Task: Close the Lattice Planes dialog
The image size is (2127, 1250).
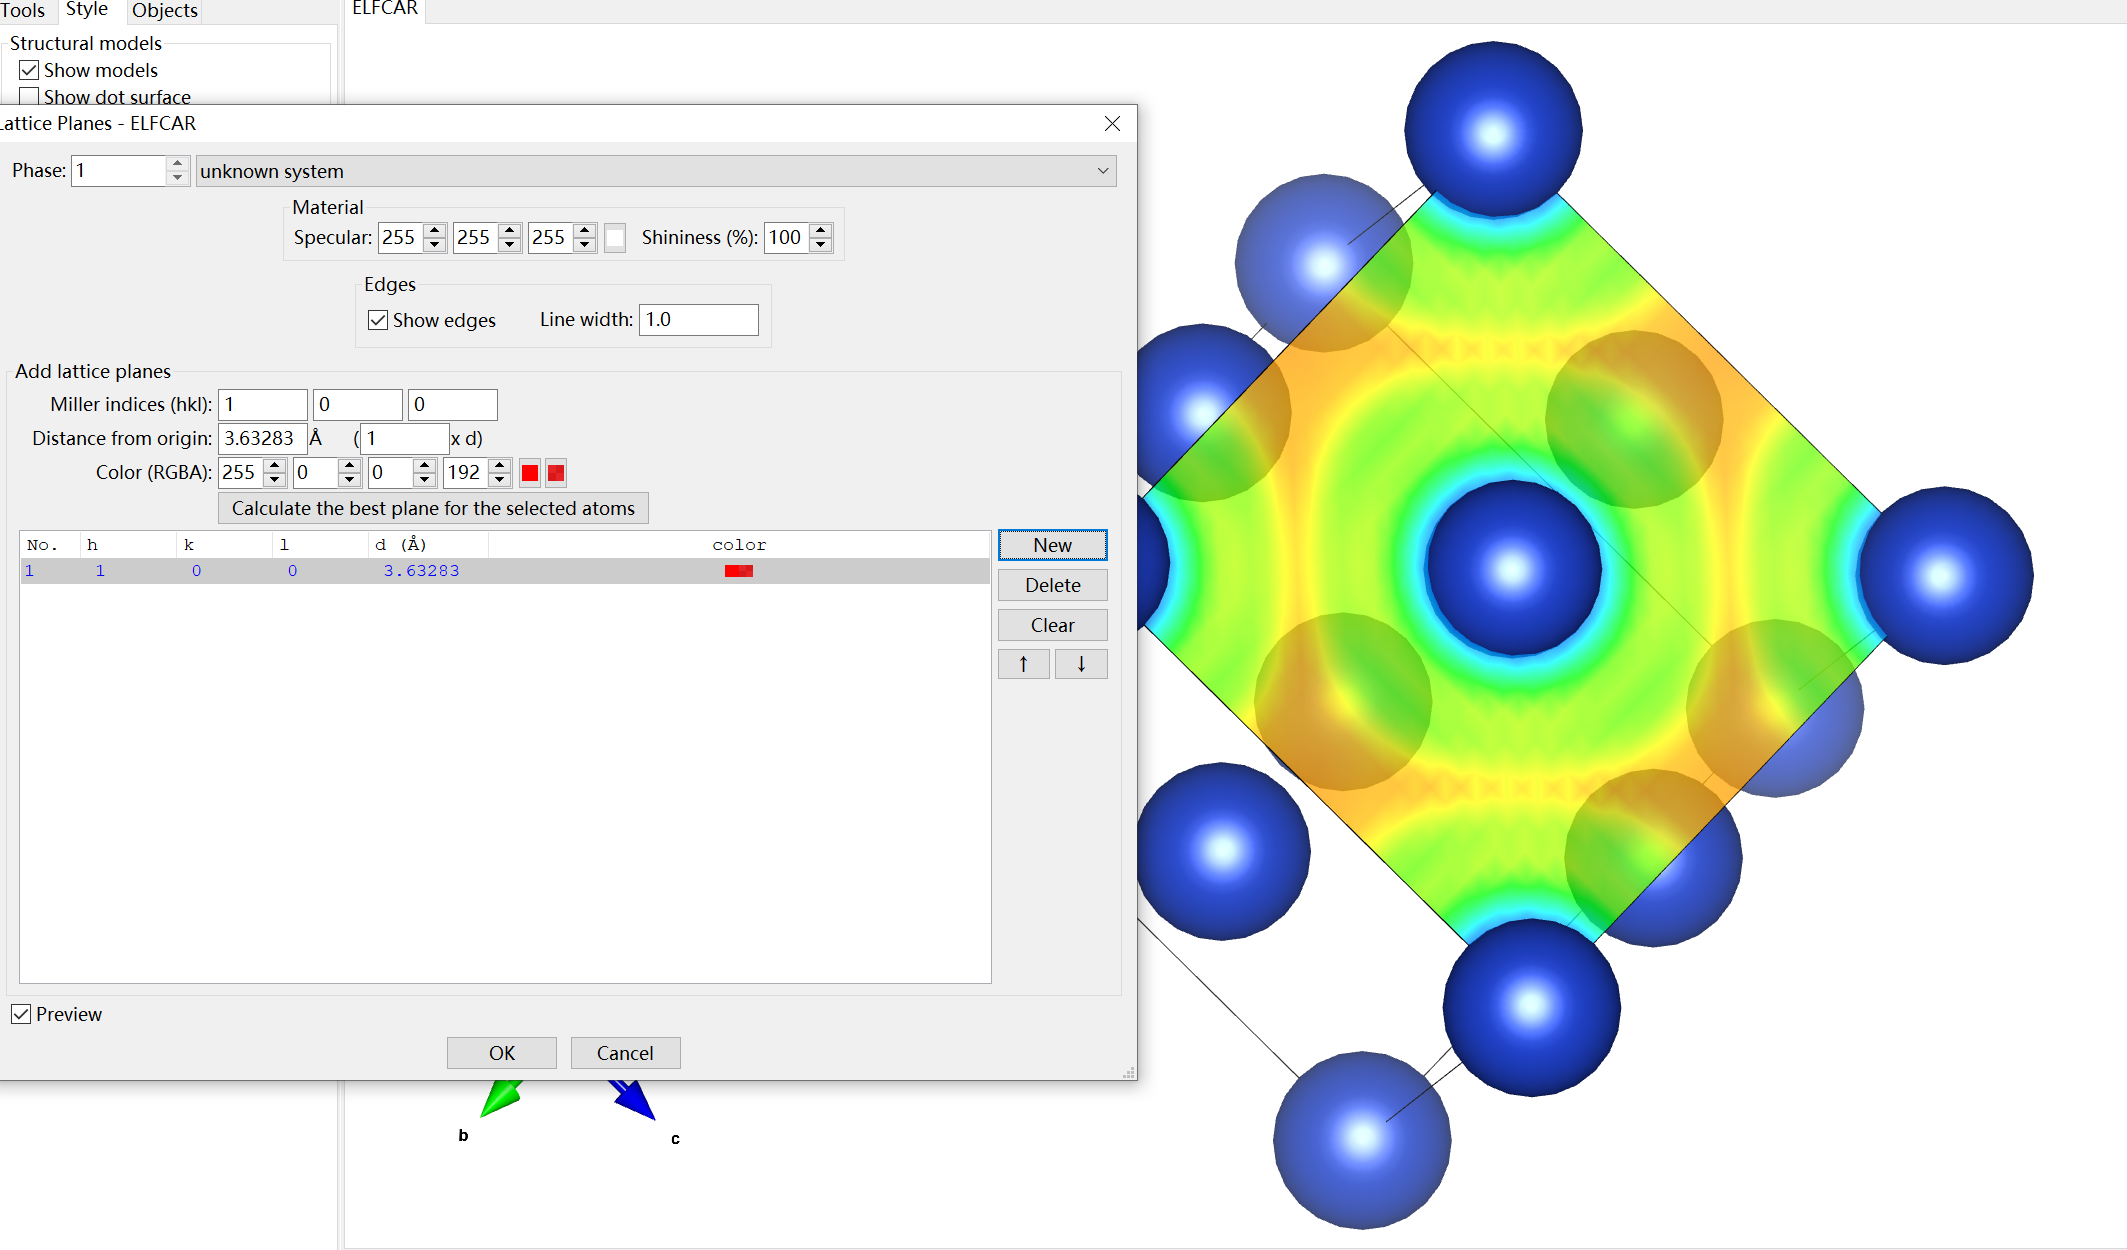Action: pos(1112,123)
